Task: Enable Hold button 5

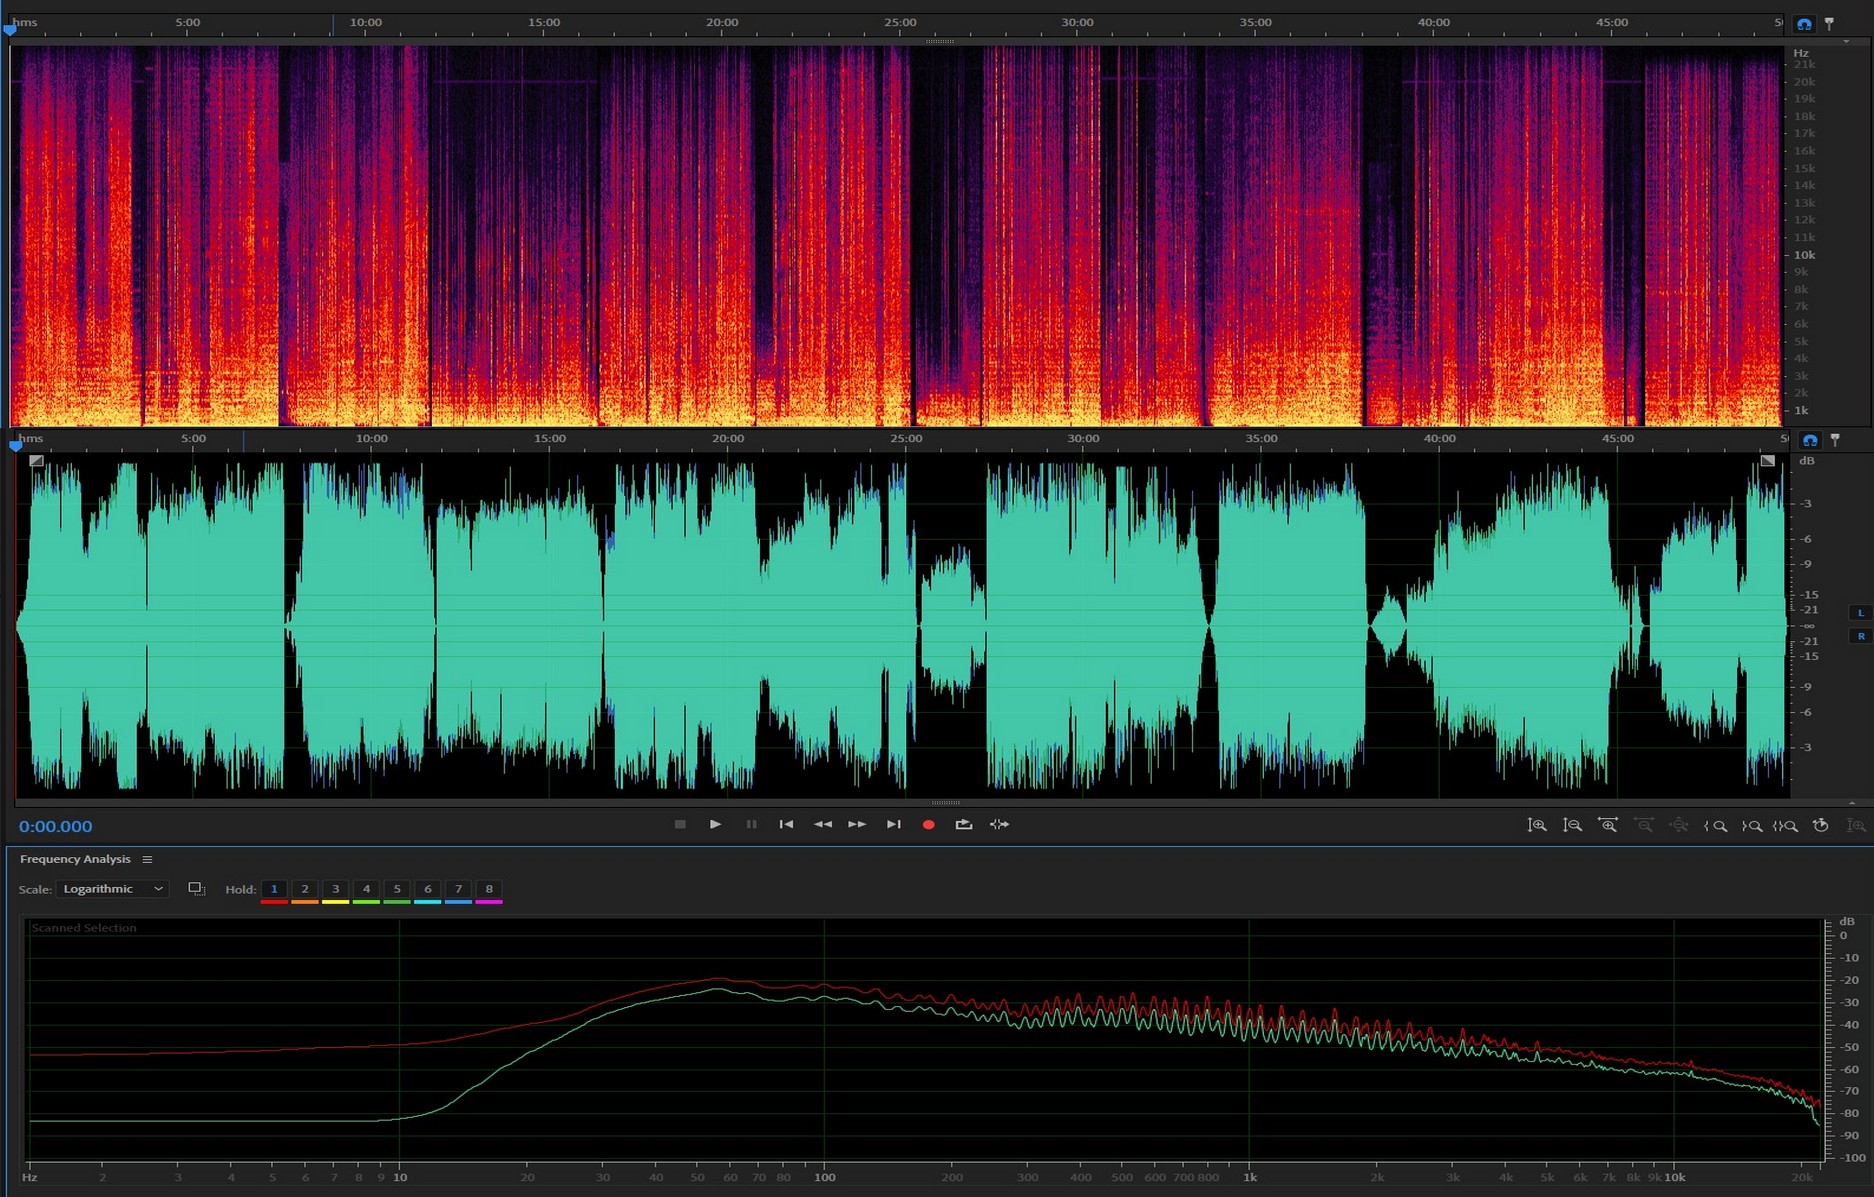Action: [x=397, y=889]
